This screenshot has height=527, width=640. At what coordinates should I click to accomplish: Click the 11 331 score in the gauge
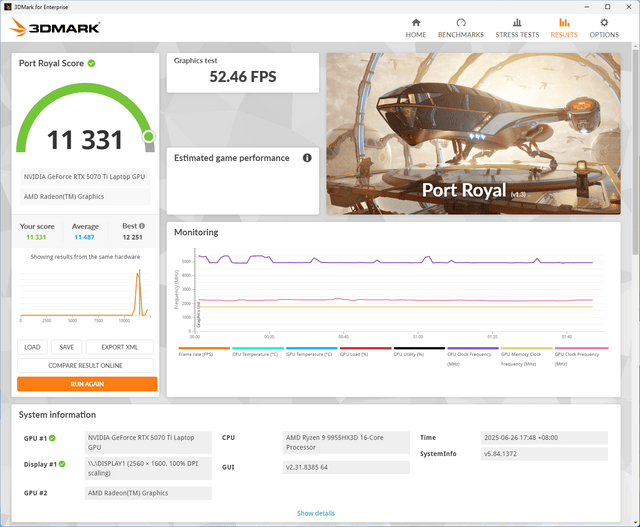point(84,140)
